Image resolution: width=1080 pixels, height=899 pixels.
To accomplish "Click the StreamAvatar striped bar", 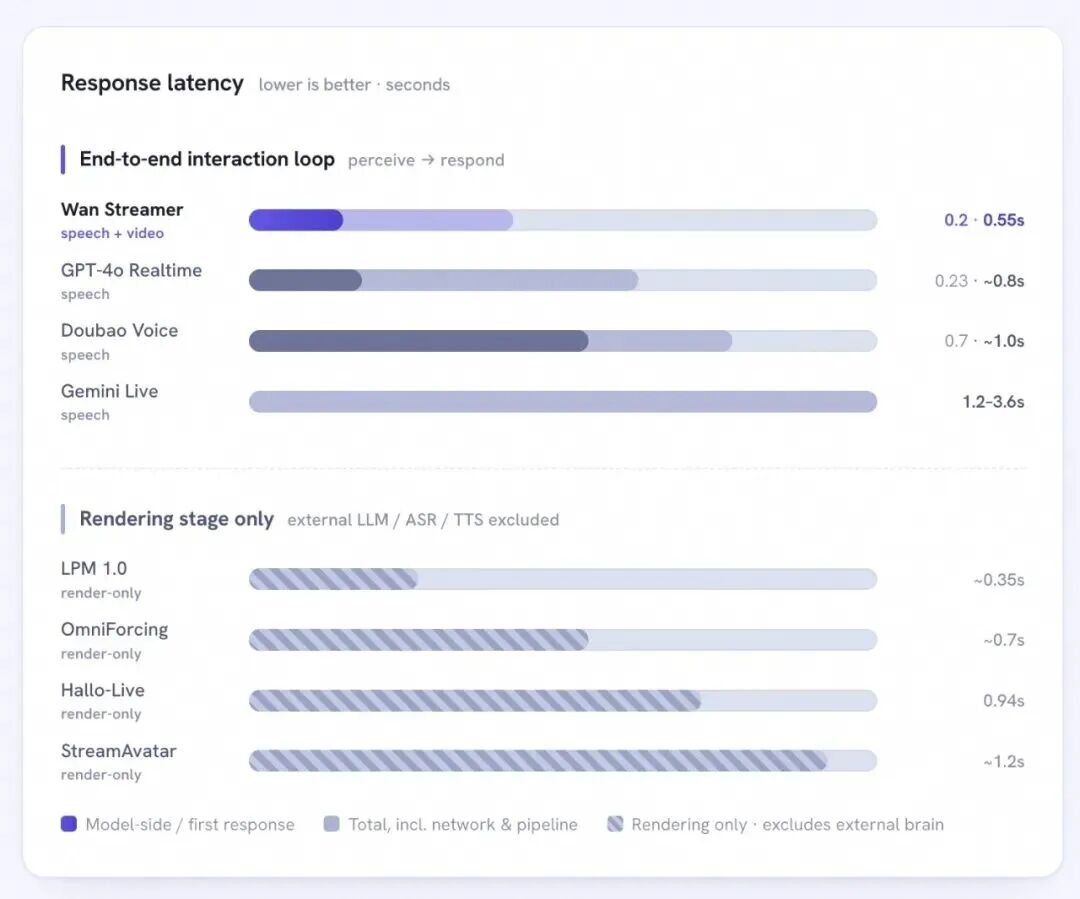I will (538, 761).
